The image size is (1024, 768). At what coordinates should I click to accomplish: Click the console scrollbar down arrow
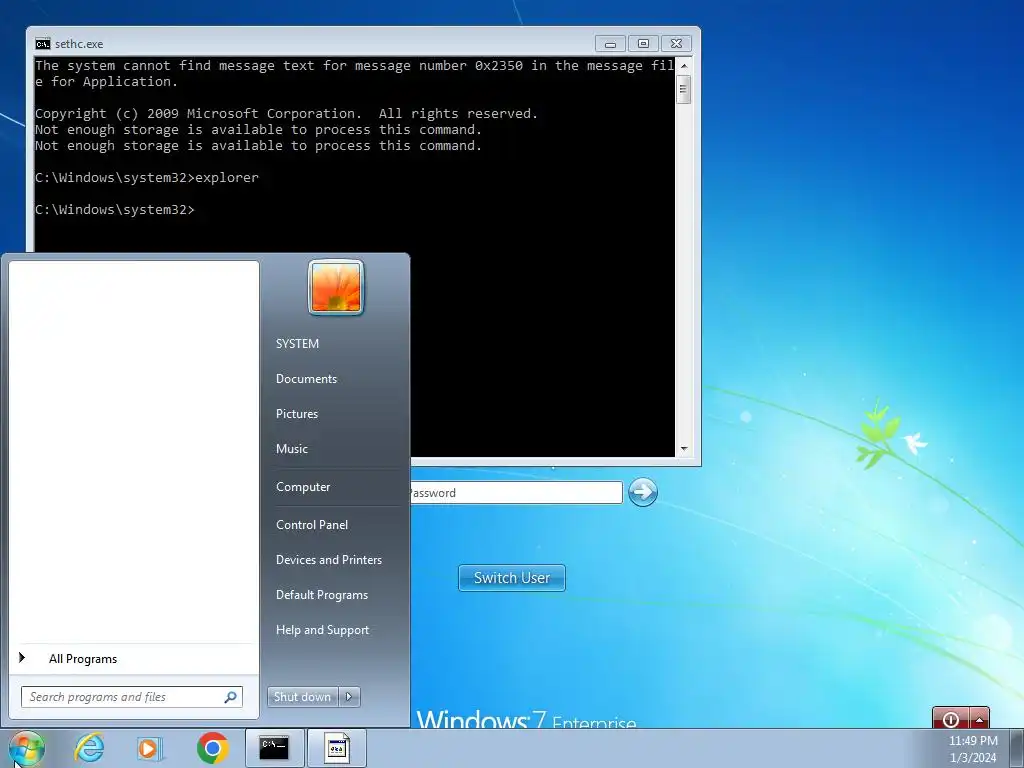[x=684, y=449]
